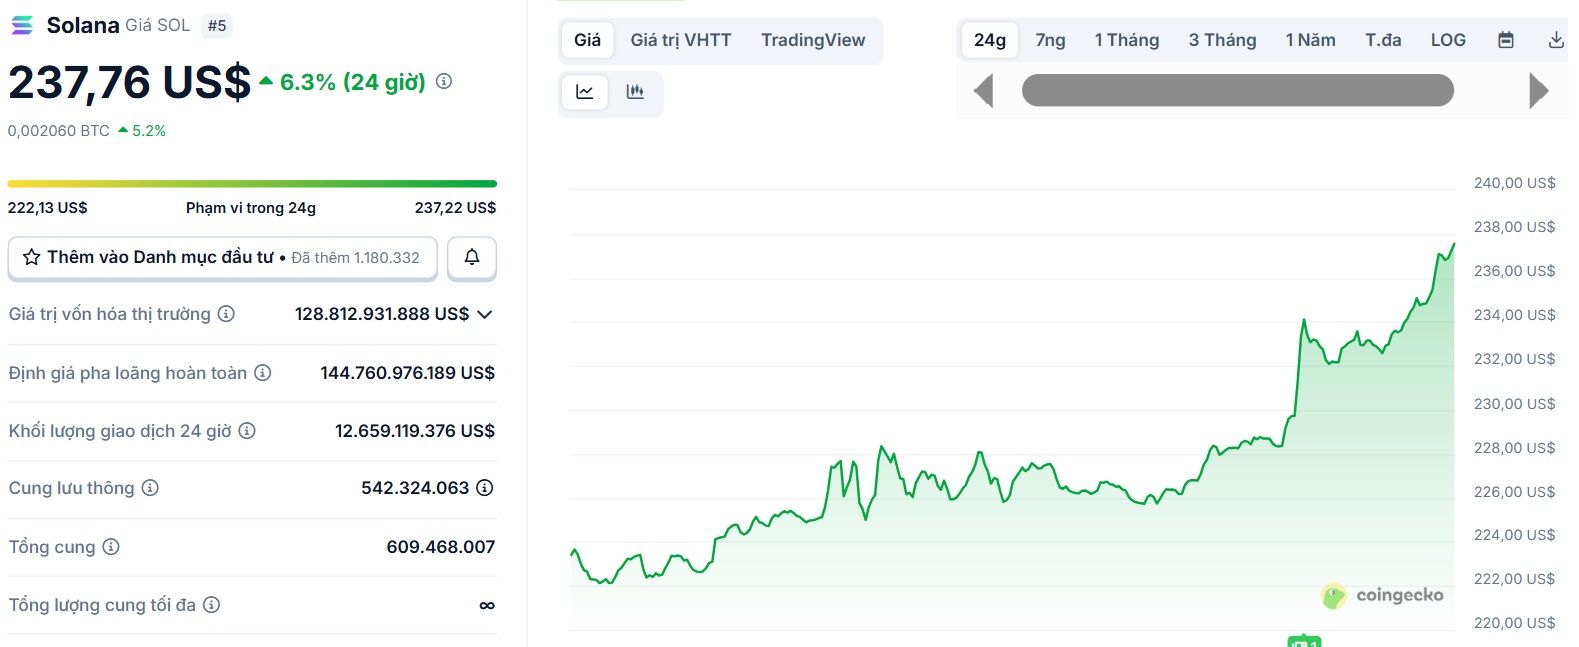Viewport: 1579px width, 647px height.
Task: Open the 24-hour change info icon
Action: click(444, 81)
